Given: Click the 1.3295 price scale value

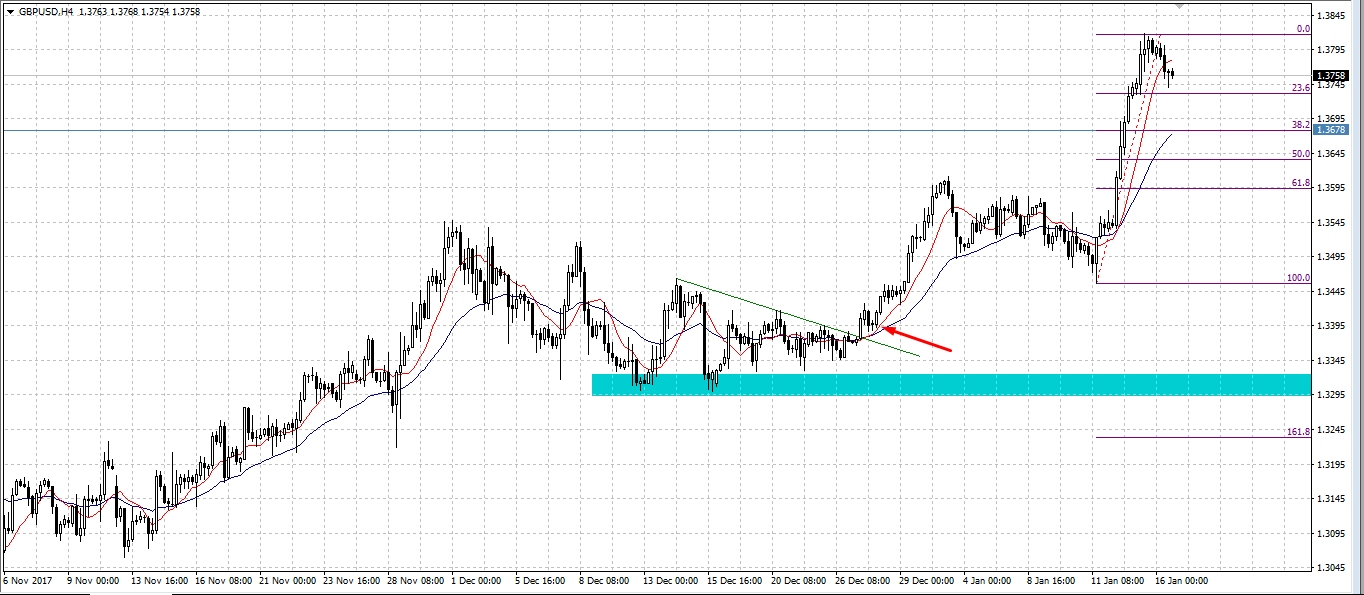Looking at the screenshot, I should tap(1331, 395).
